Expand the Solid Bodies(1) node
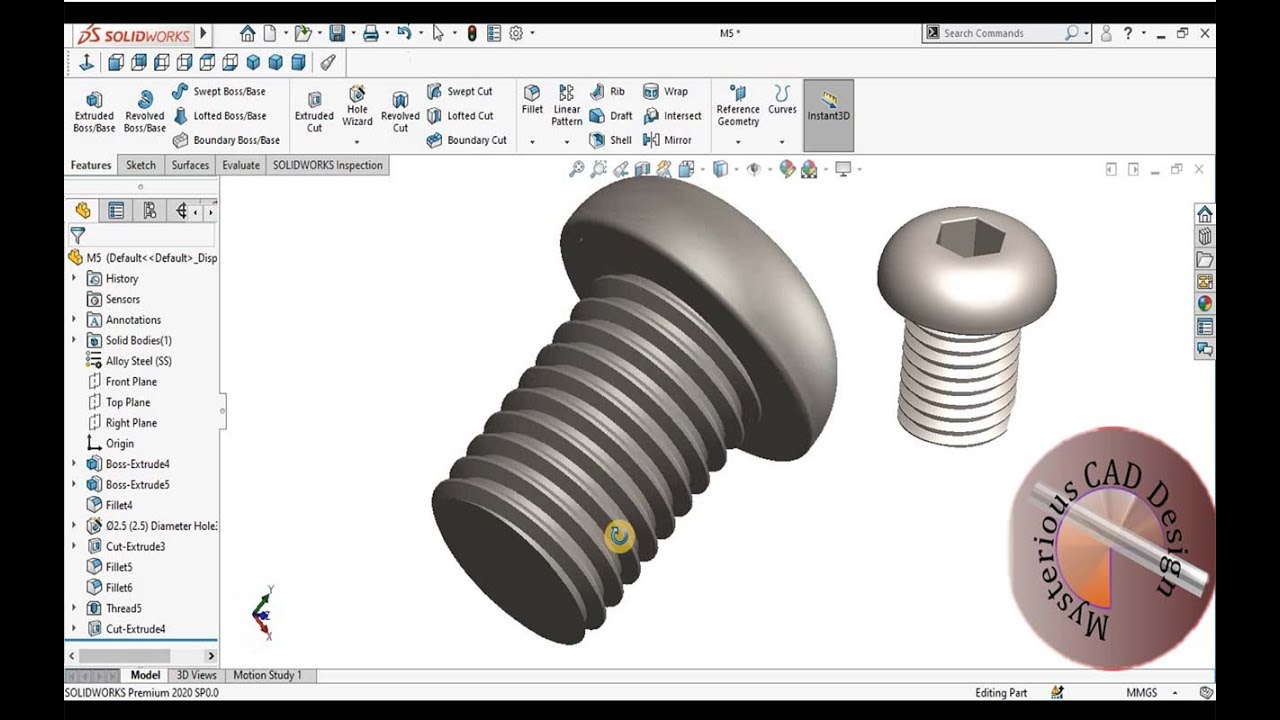 tap(74, 341)
